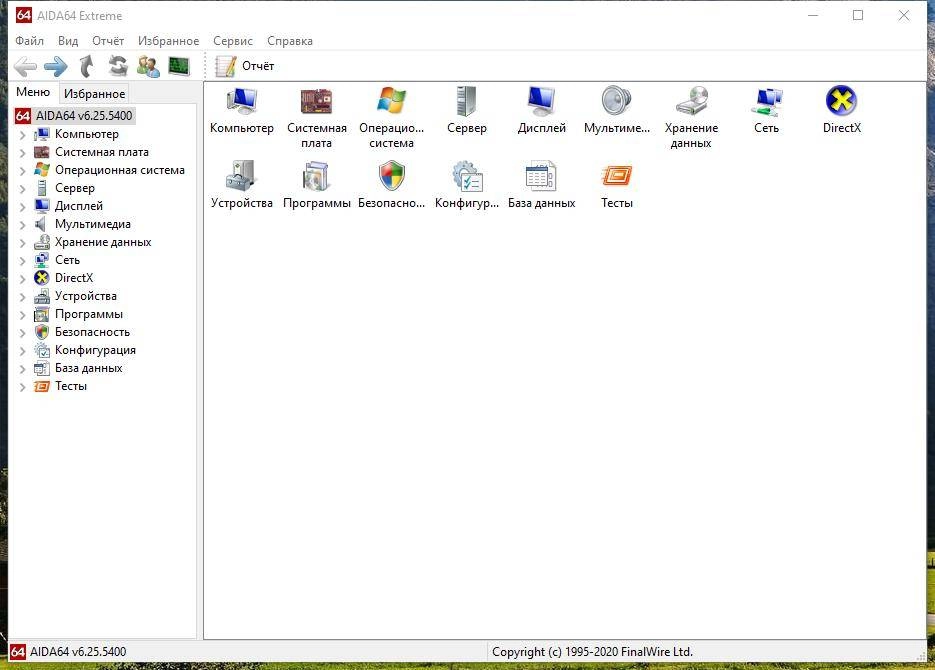Image resolution: width=935 pixels, height=670 pixels.
Task: Expand the Мультимедиа tree node
Action: 23,225
